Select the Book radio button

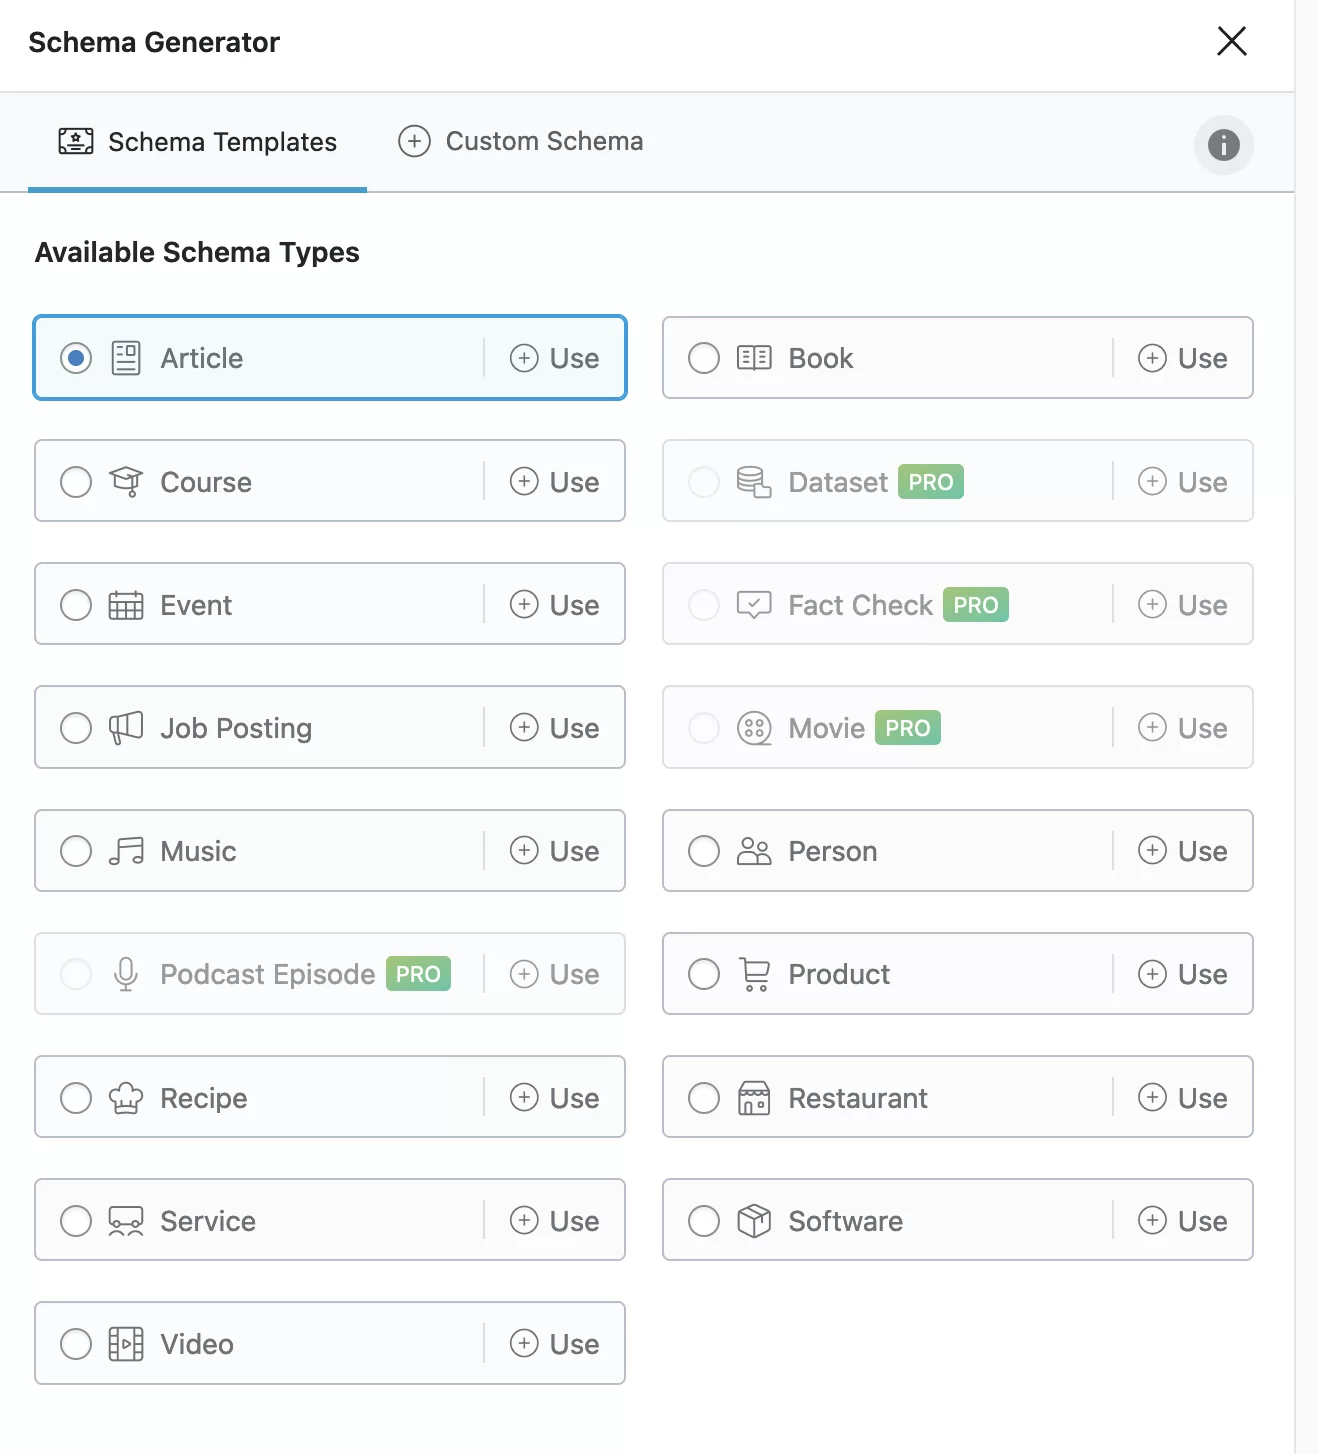pos(704,358)
